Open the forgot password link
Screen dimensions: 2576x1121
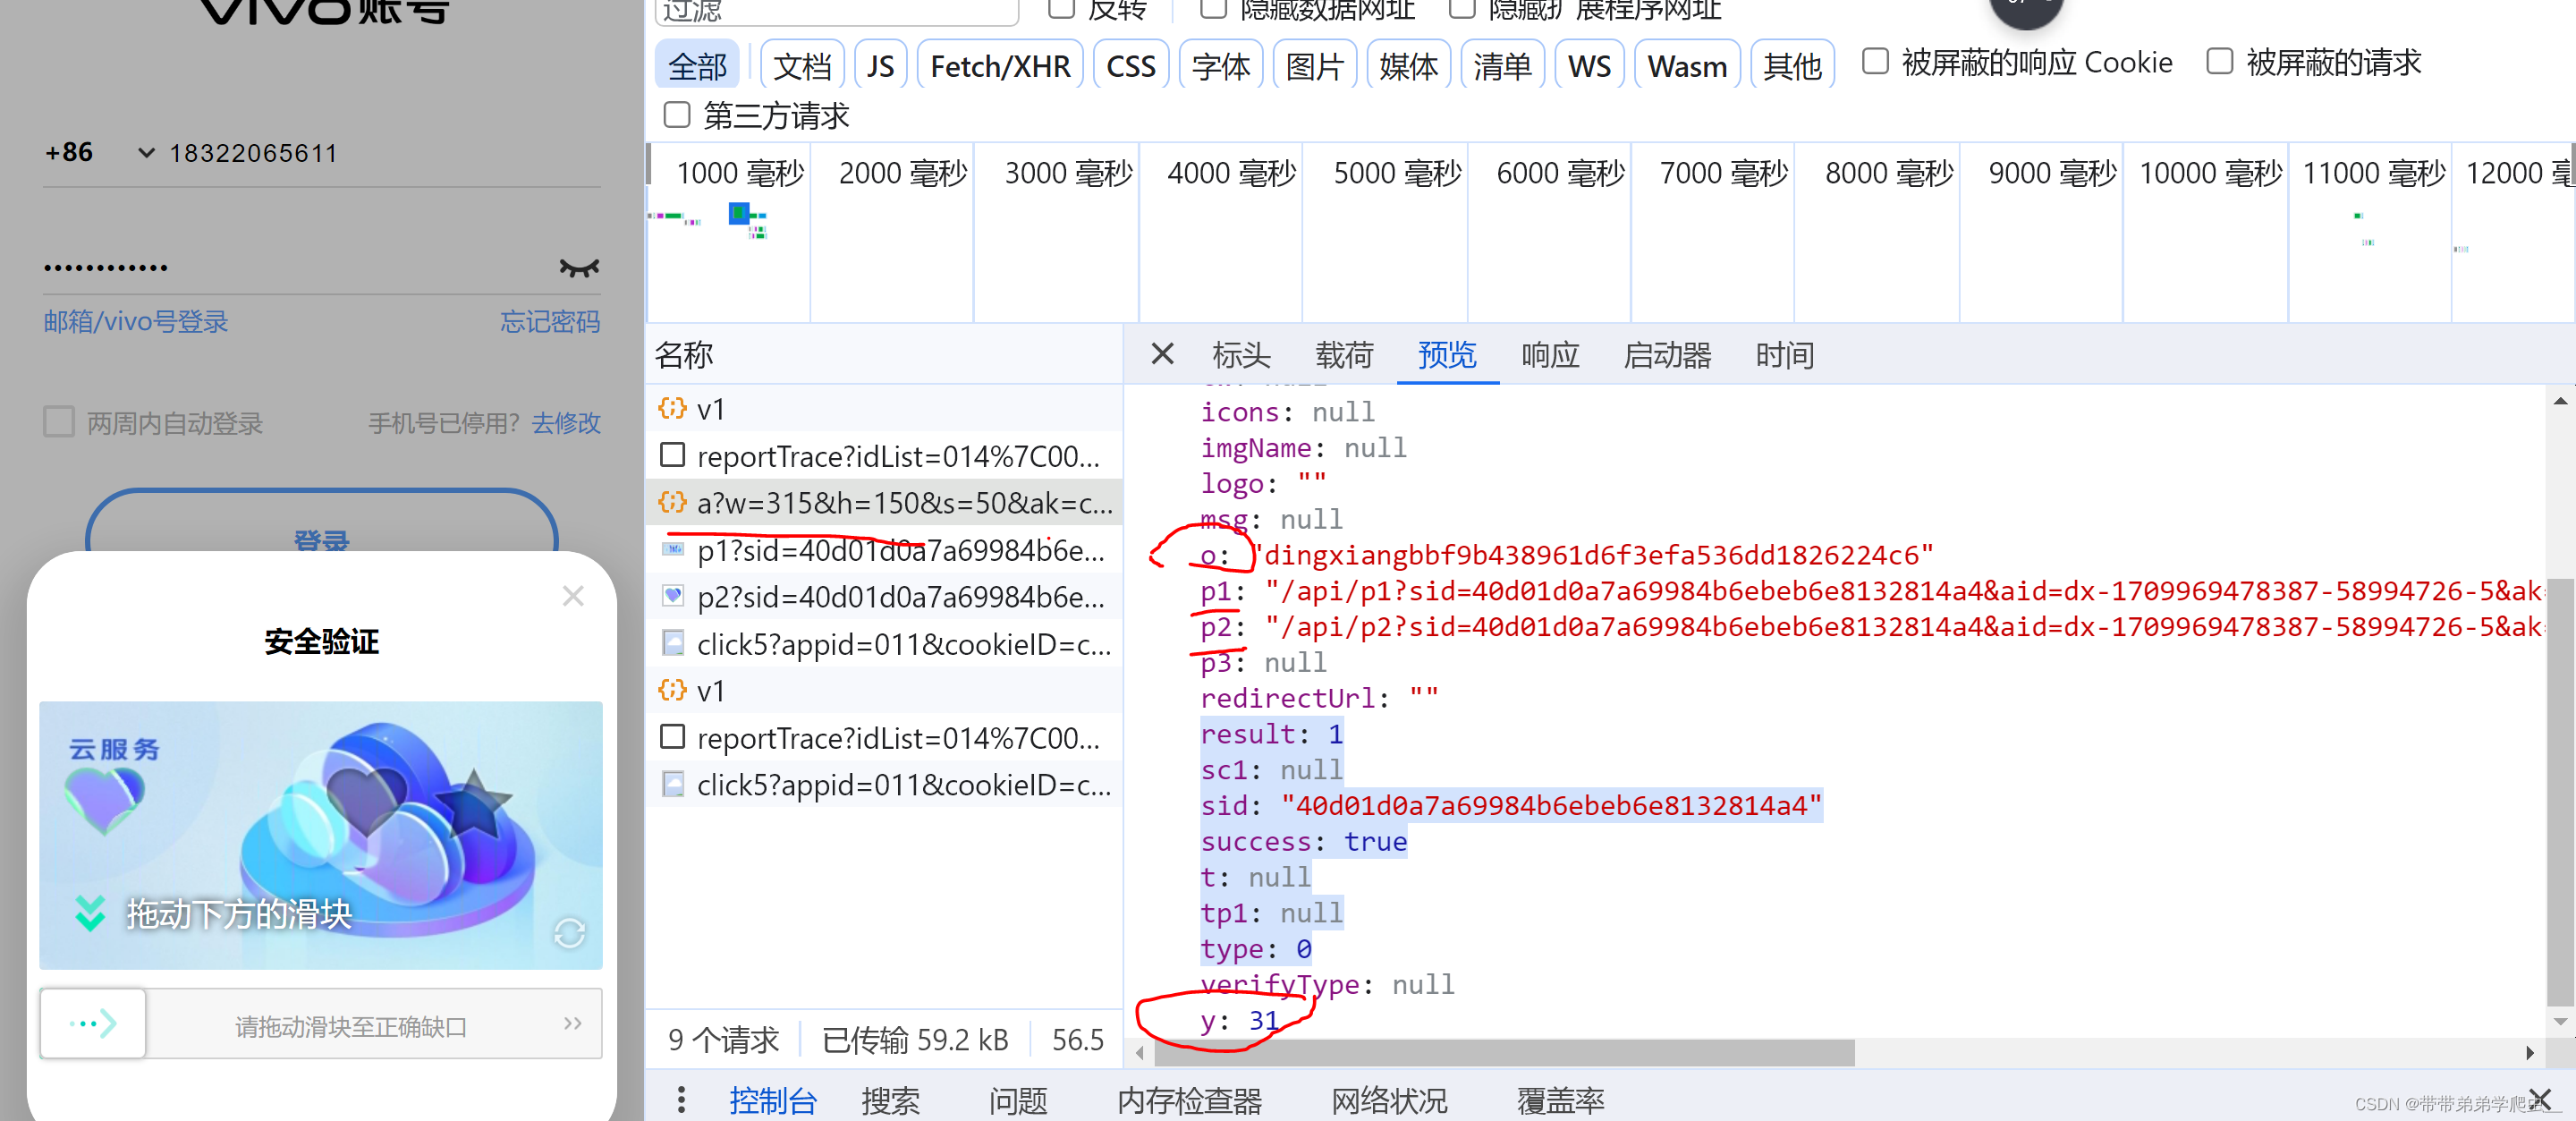[x=549, y=322]
